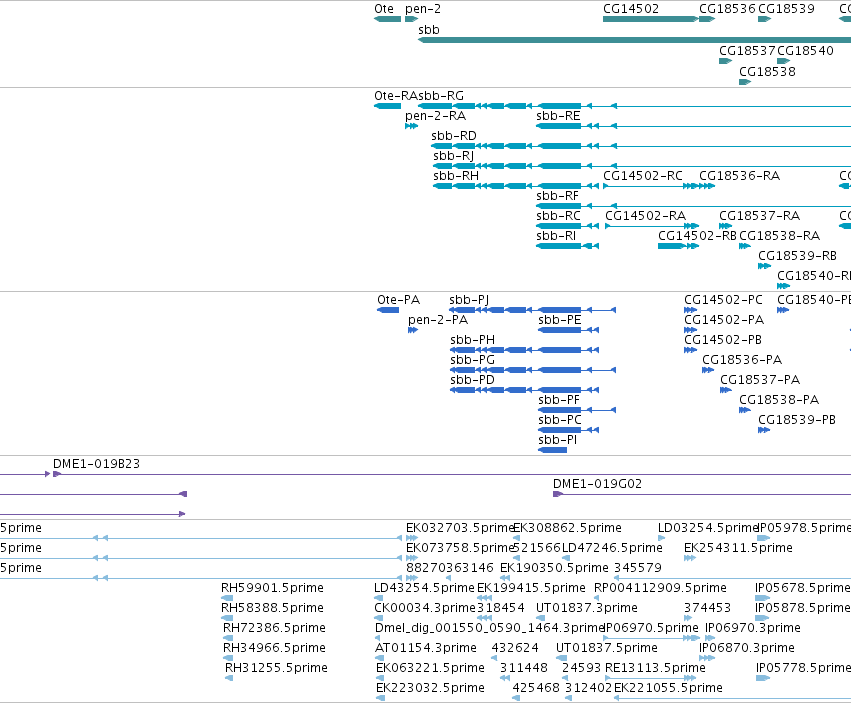Select the CG18538-PA protein label

[779, 400]
